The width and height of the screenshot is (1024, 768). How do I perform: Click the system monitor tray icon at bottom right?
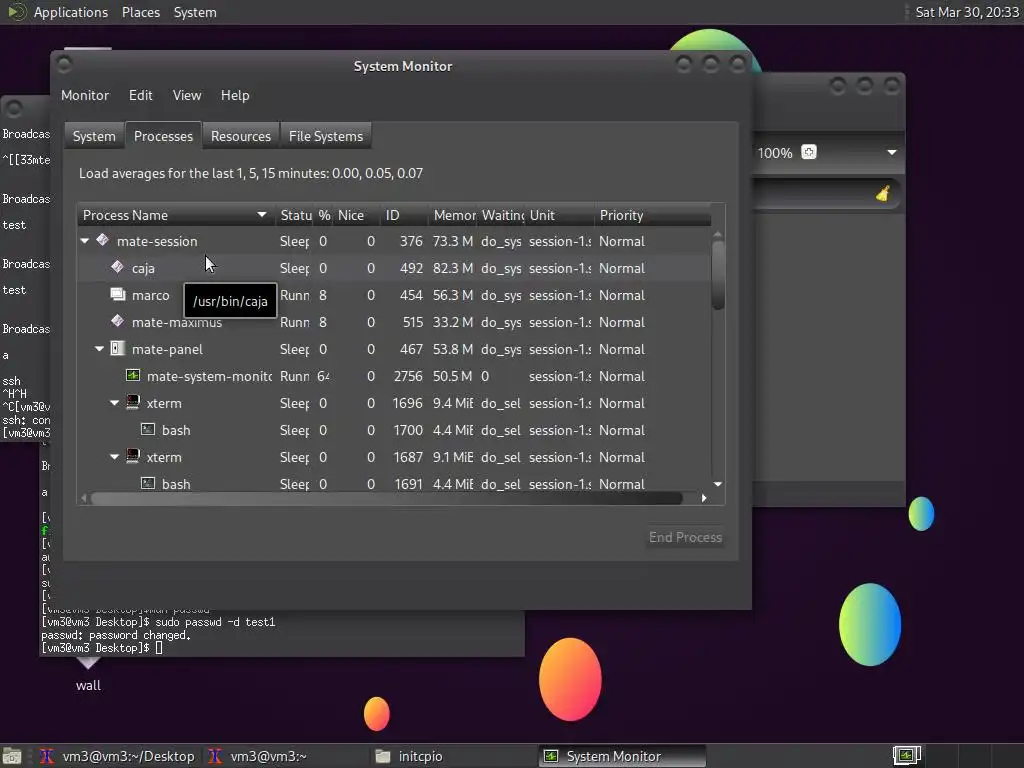(906, 756)
